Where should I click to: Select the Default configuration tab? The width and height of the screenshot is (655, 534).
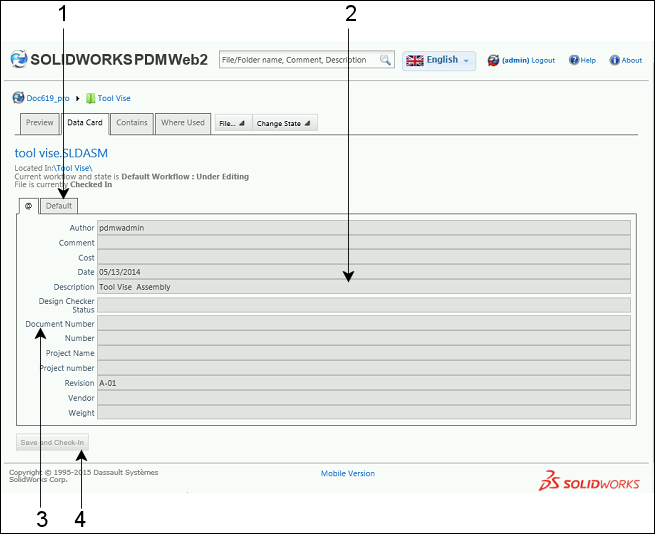coord(59,206)
